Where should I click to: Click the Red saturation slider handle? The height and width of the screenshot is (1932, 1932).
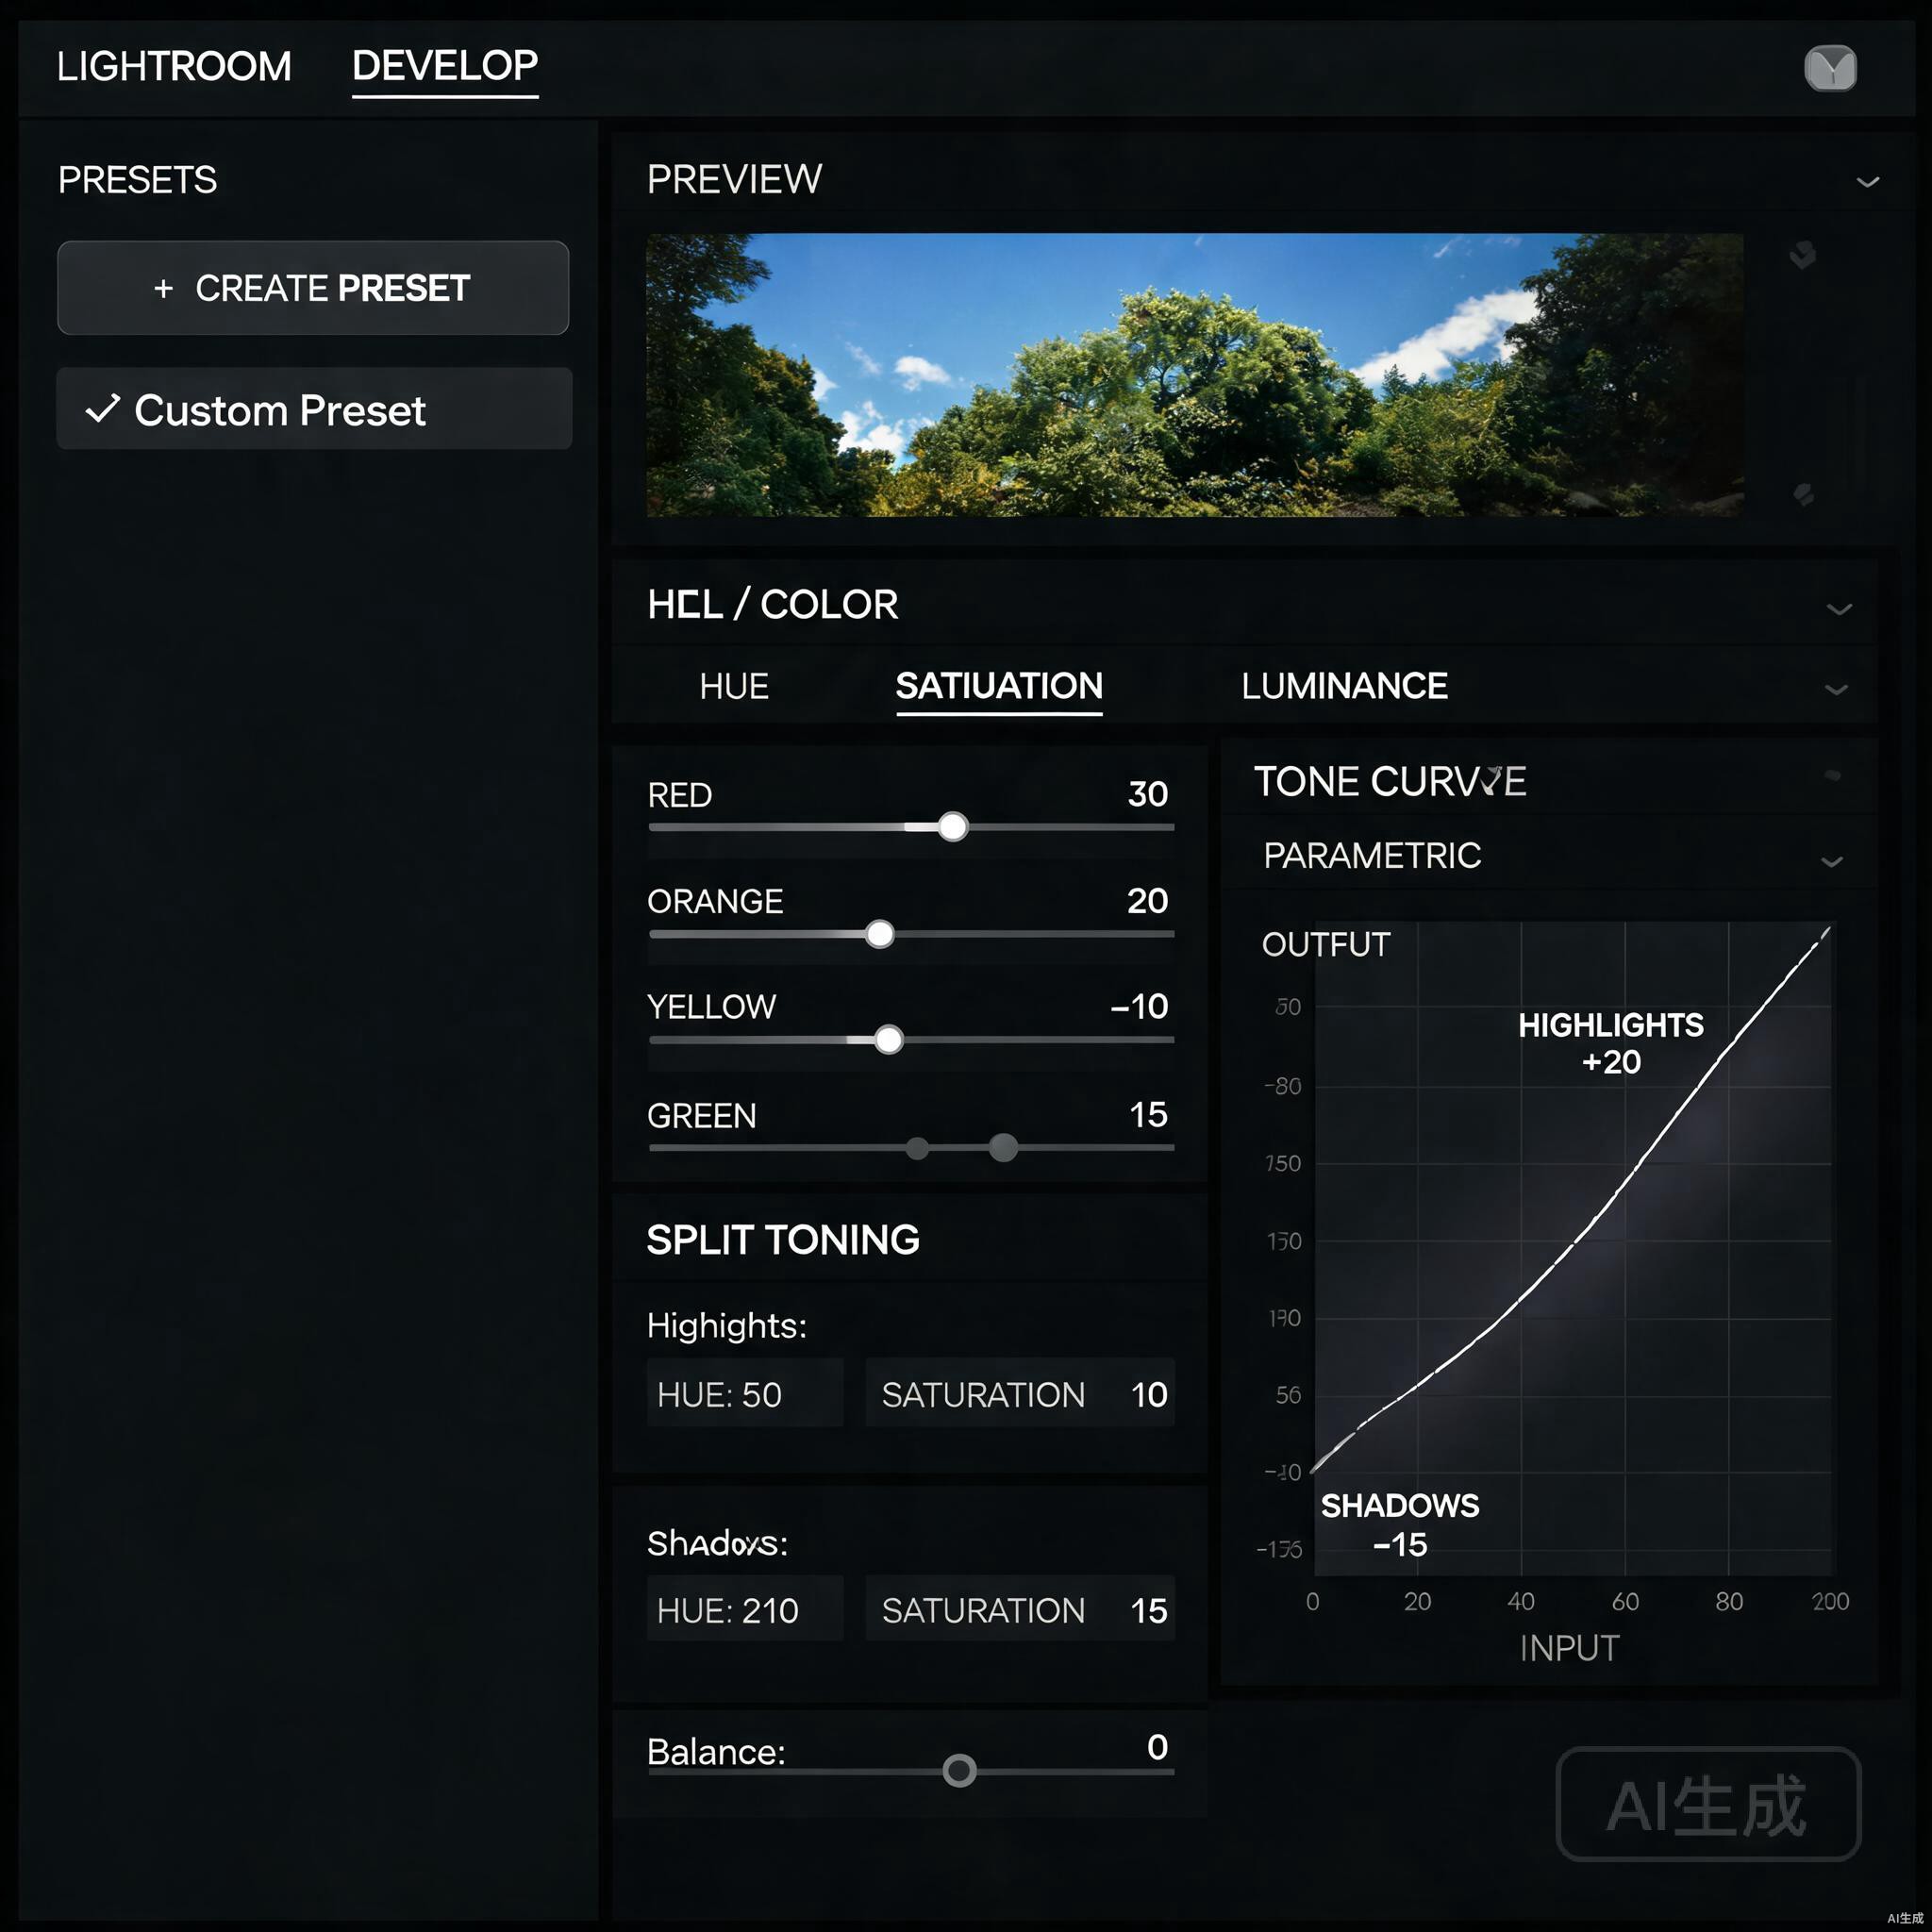click(x=953, y=827)
